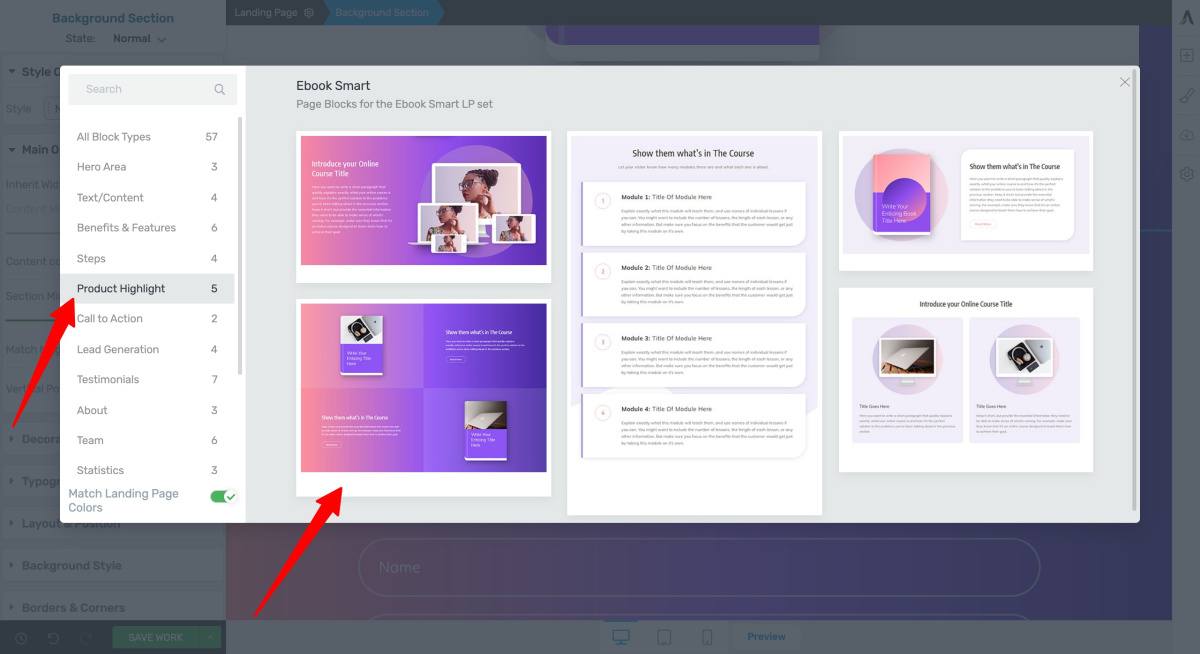The width and height of the screenshot is (1200, 654).
Task: Open the Lead Generation category
Action: point(147,350)
